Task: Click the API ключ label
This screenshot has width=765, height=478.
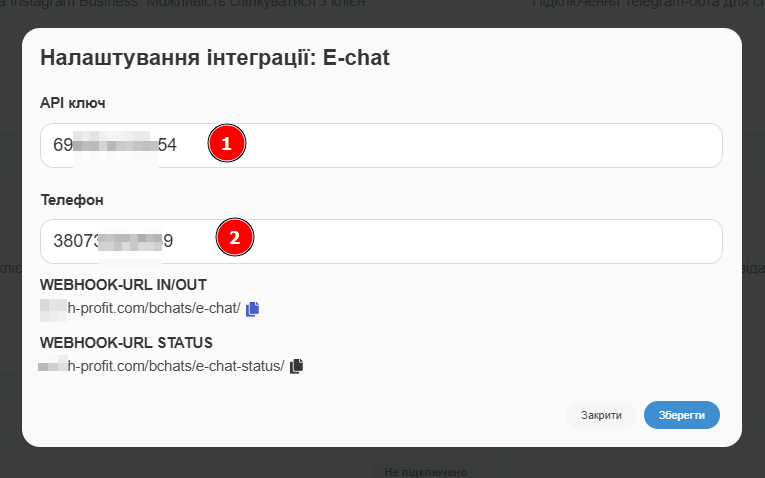Action: [72, 103]
